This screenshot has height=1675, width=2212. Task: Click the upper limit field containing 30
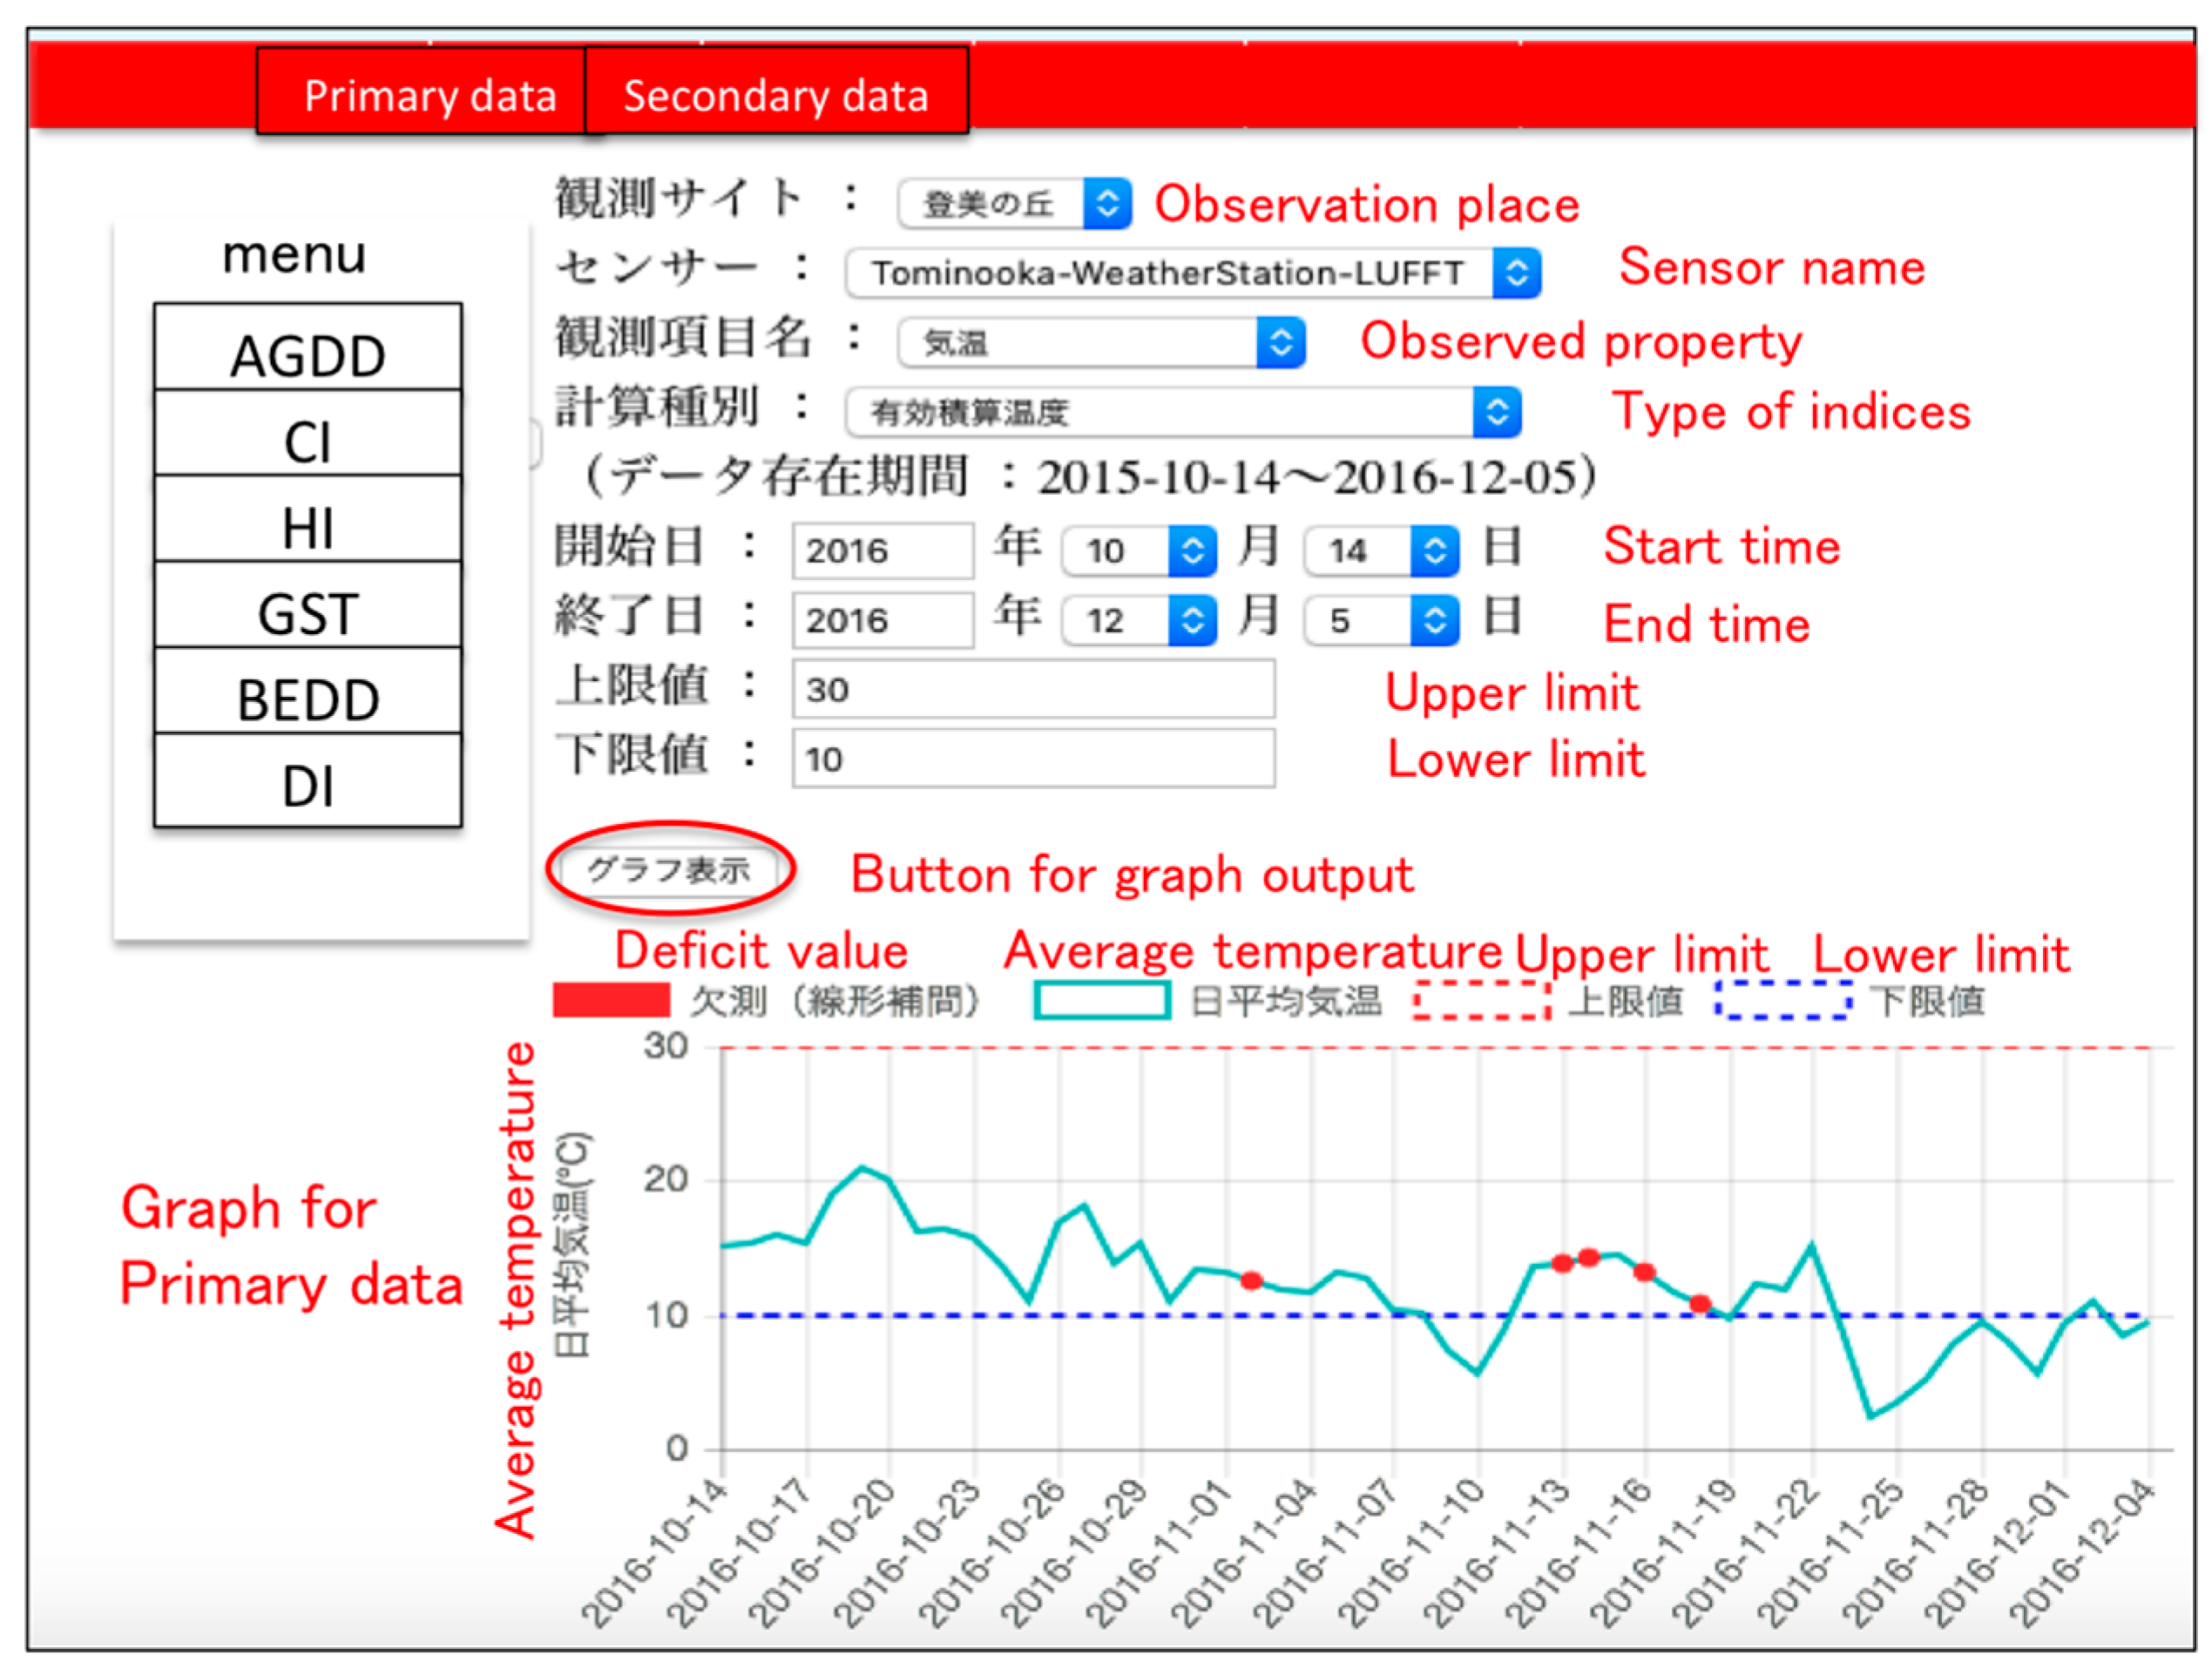click(x=1032, y=689)
